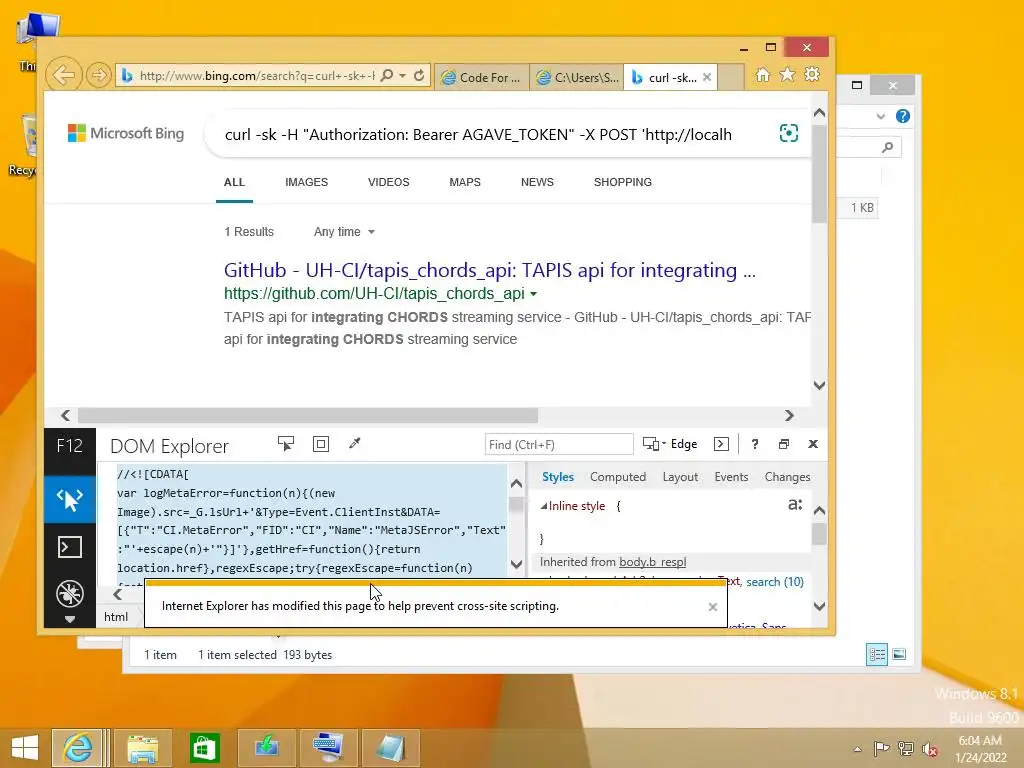Unpin the F12 developer tools pane
Image resolution: width=1024 pixels, height=768 pixels.
click(x=784, y=444)
